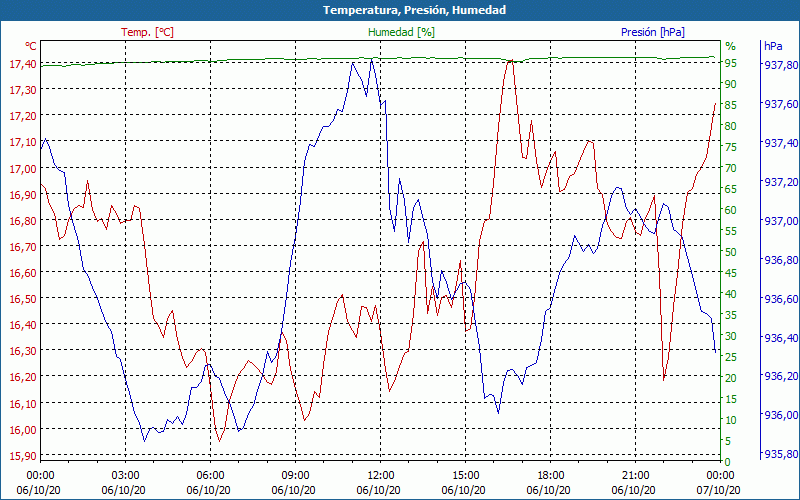Click pressure axis value 937,00
Viewport: 800px width, 500px height.
[x=781, y=220]
